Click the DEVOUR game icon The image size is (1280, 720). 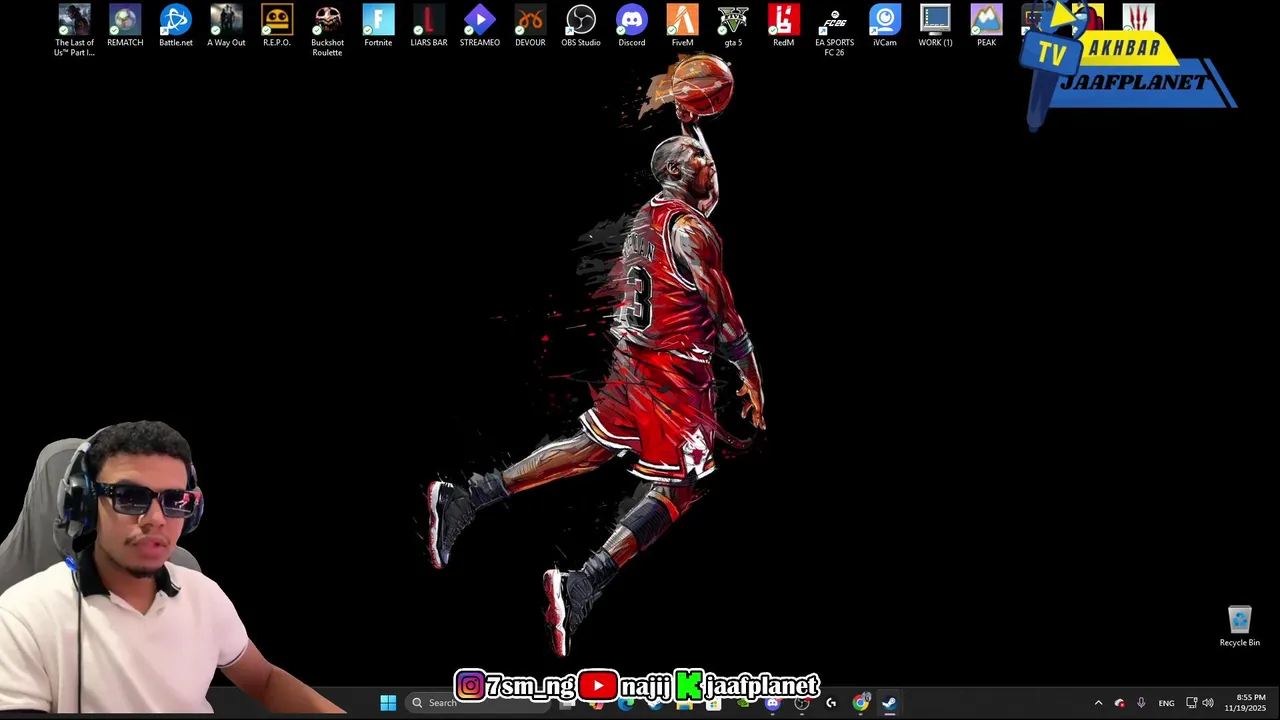pyautogui.click(x=530, y=26)
